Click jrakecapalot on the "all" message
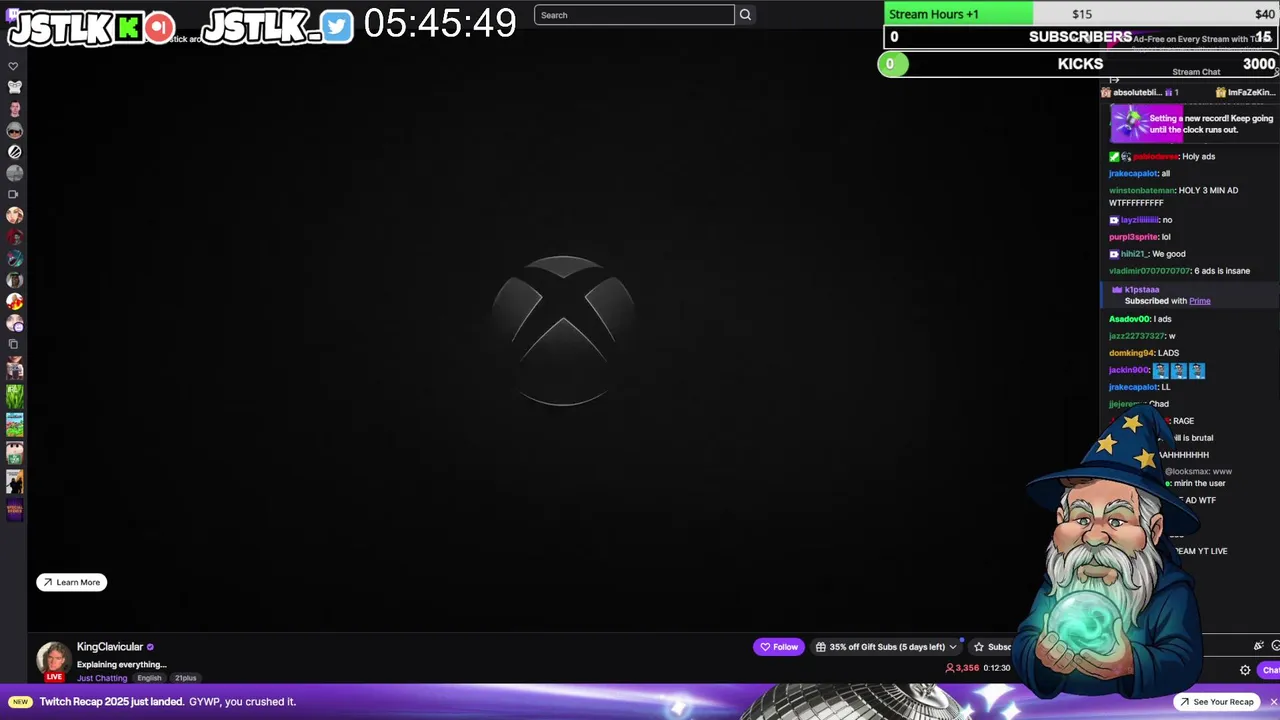The width and height of the screenshot is (1280, 720). point(1133,173)
